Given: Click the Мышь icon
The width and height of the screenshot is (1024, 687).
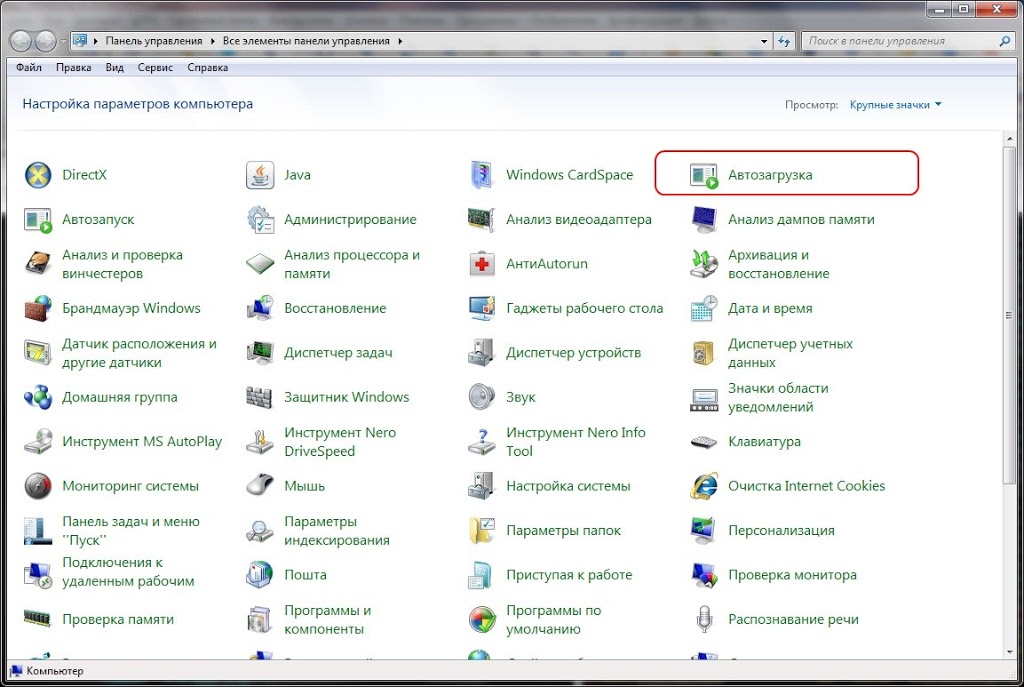Looking at the screenshot, I should tap(260, 486).
